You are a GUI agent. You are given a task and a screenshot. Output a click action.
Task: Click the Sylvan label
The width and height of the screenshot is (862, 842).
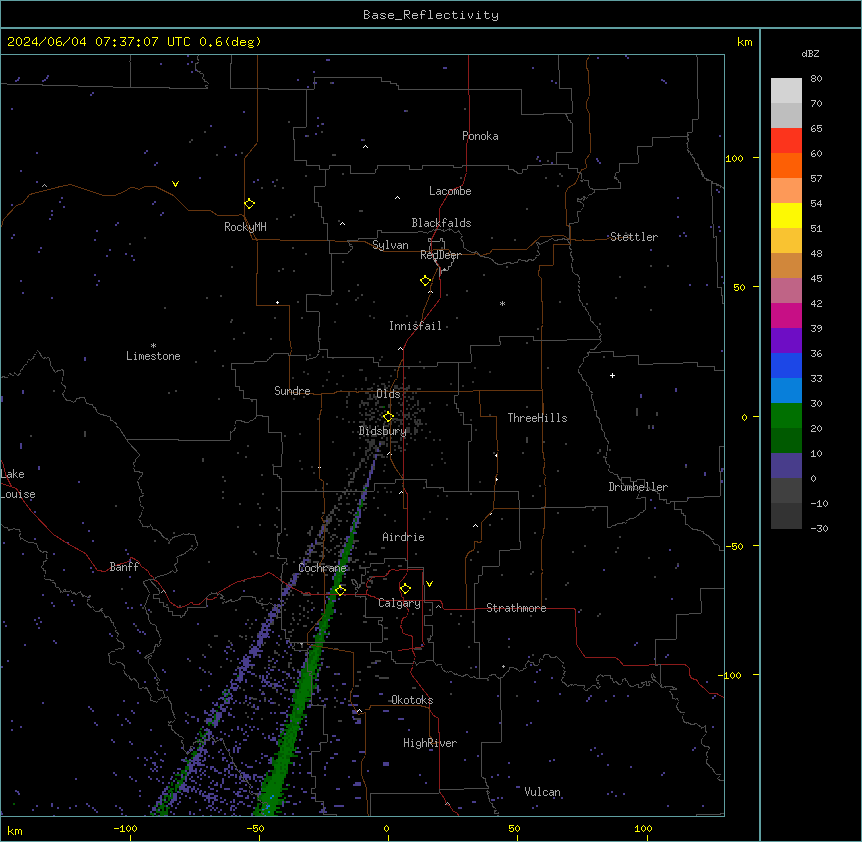(390, 245)
